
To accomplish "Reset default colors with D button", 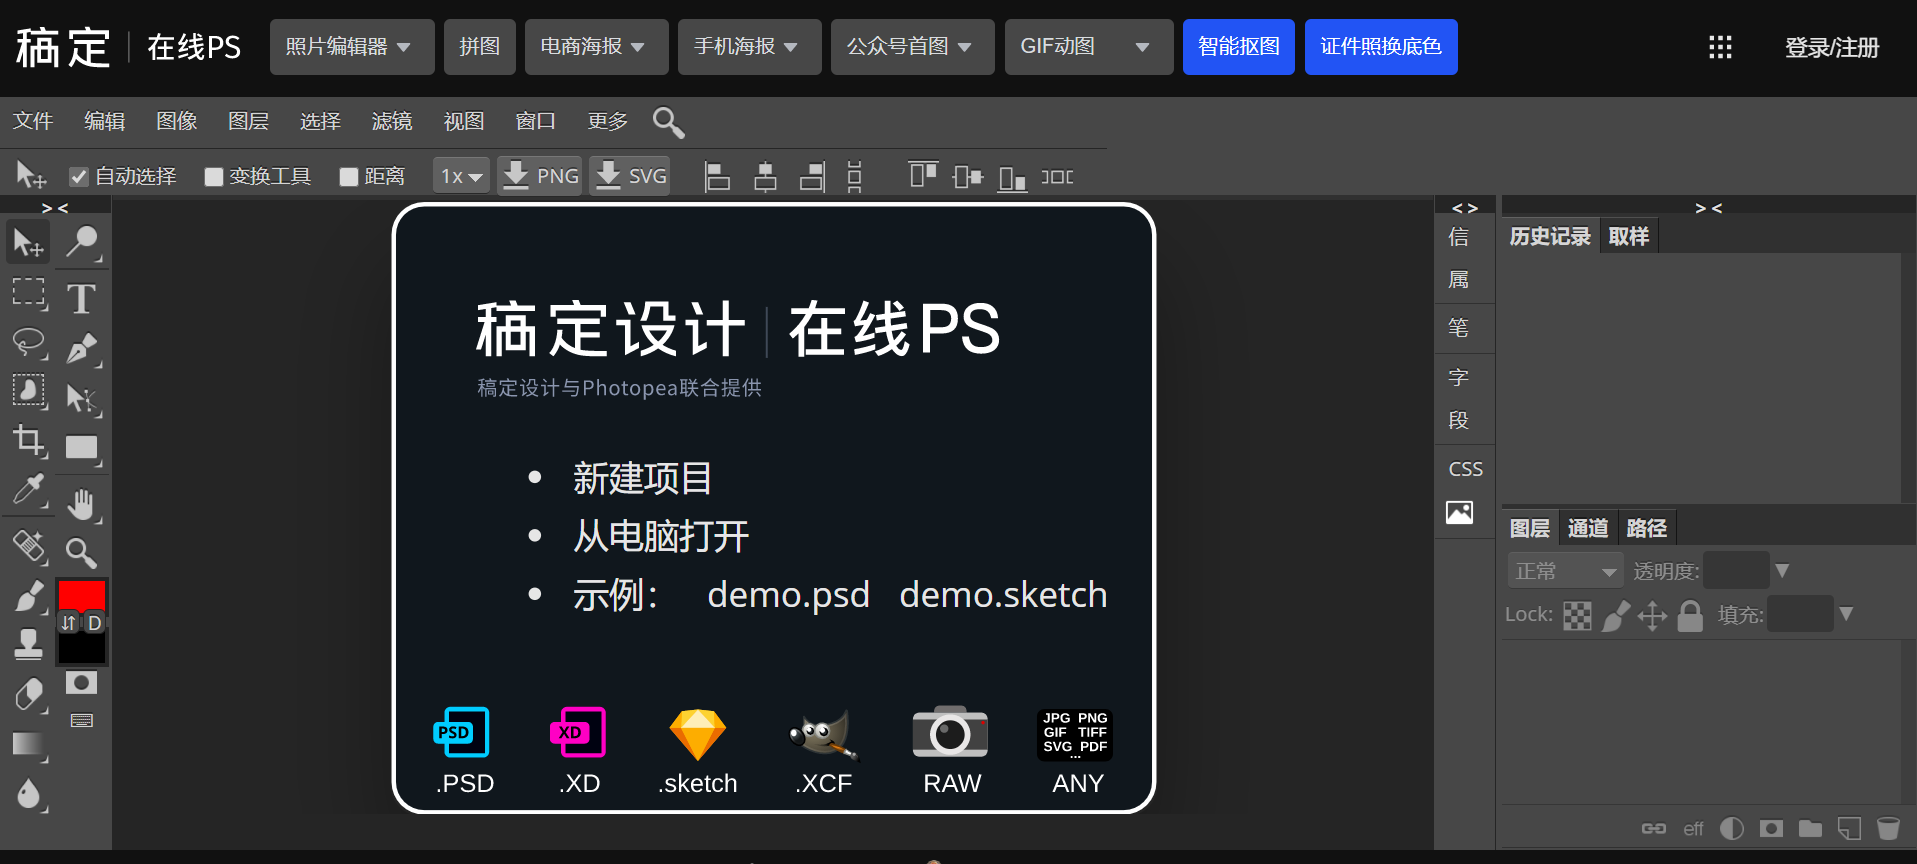I will [94, 623].
